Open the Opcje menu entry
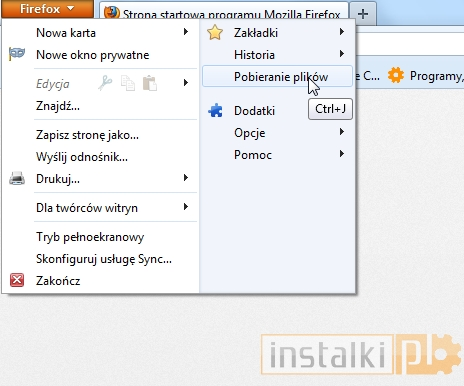This screenshot has height=386, width=464. click(250, 133)
